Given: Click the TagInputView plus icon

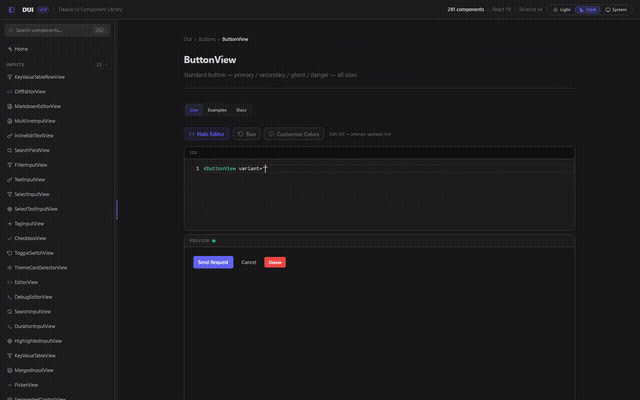Looking at the screenshot, I should click(x=9, y=224).
